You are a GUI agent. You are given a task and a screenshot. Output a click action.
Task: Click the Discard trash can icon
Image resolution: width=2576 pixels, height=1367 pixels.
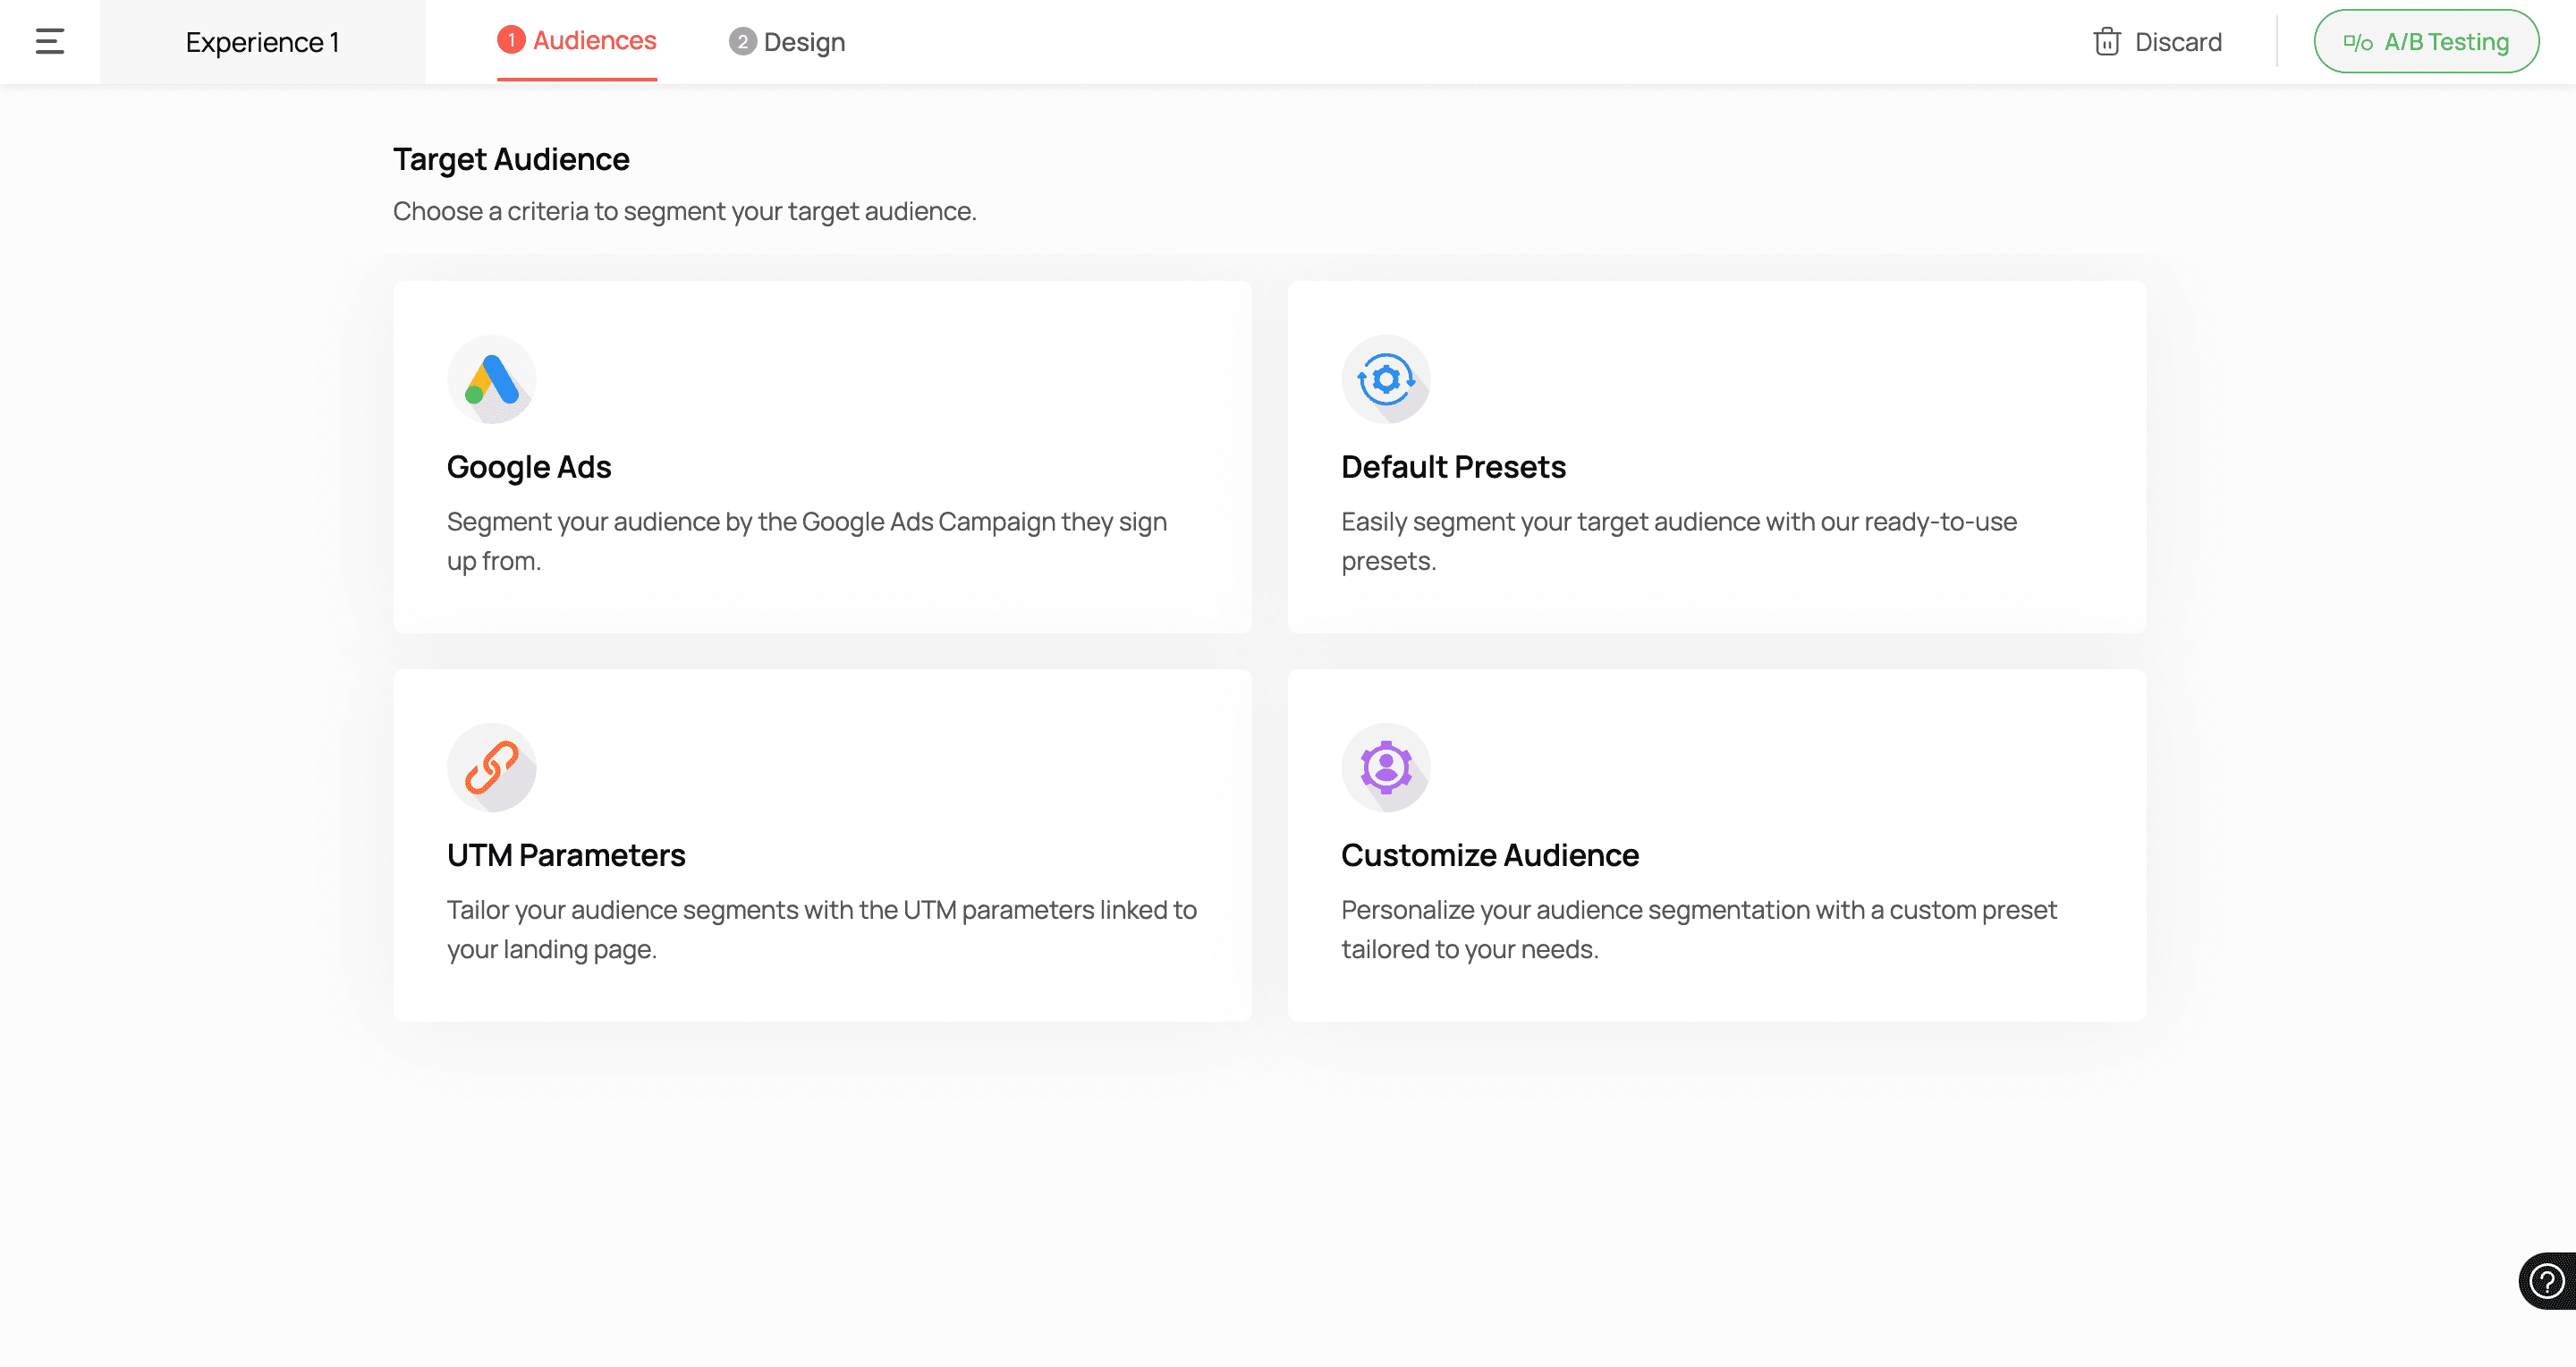(2106, 41)
